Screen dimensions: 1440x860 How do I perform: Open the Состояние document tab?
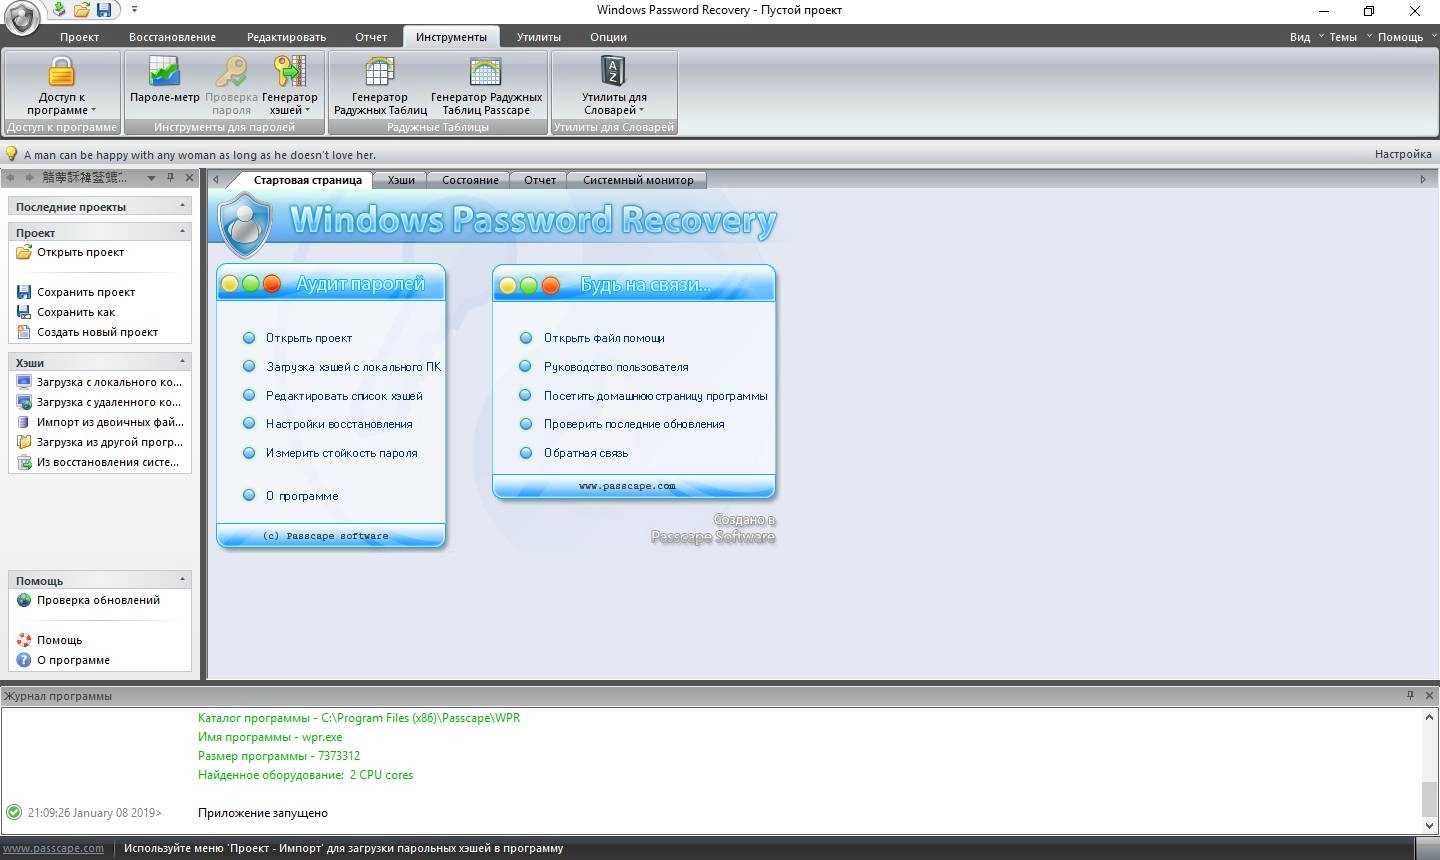470,180
